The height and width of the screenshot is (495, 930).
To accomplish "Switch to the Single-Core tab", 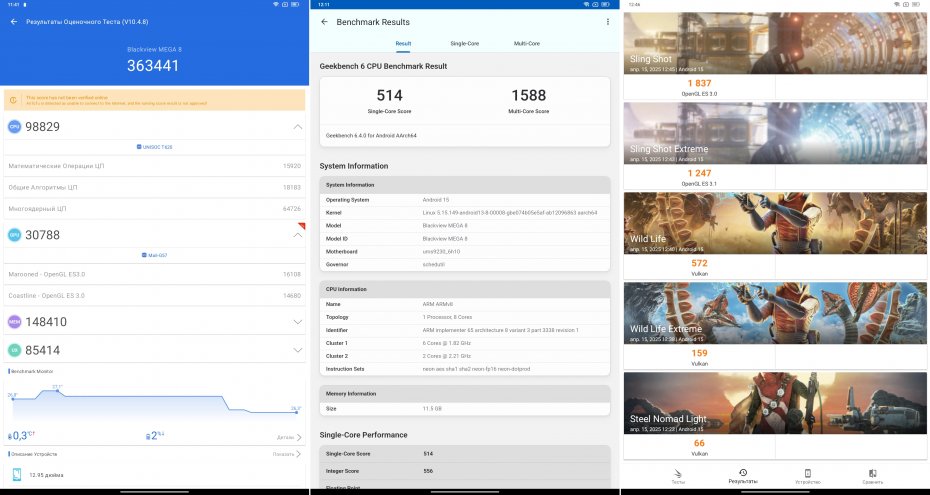I will click(x=464, y=44).
